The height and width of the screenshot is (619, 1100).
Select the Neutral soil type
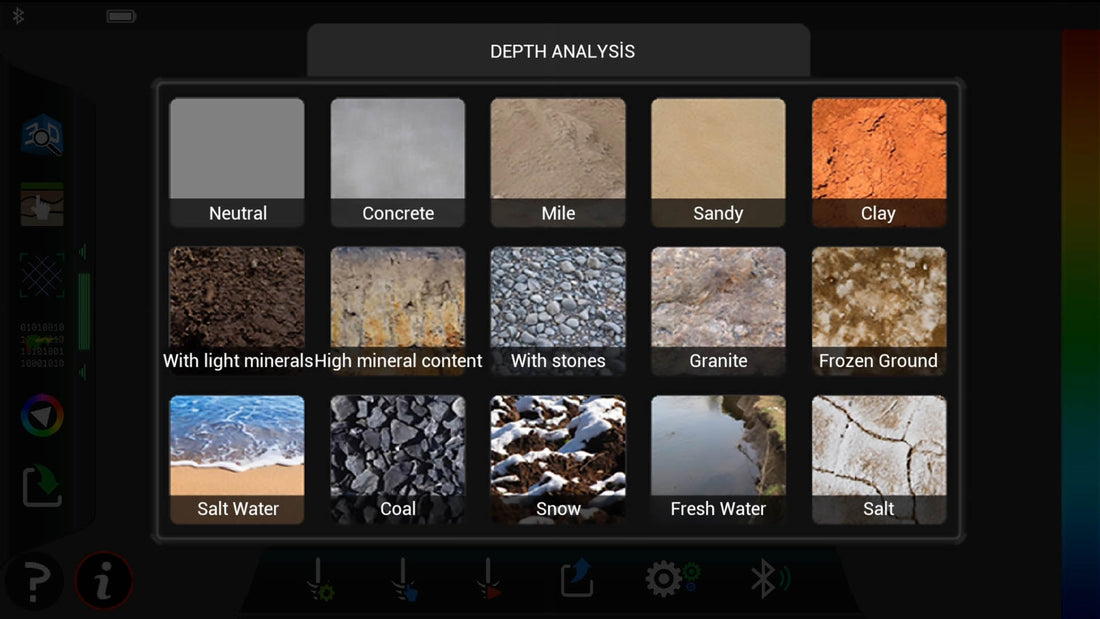(x=237, y=162)
